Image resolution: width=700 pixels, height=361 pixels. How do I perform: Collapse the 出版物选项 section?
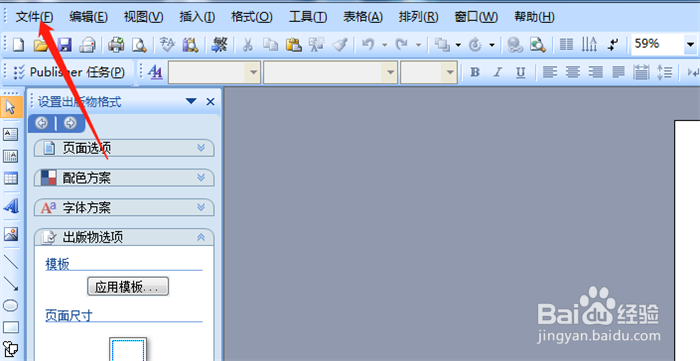coord(124,237)
